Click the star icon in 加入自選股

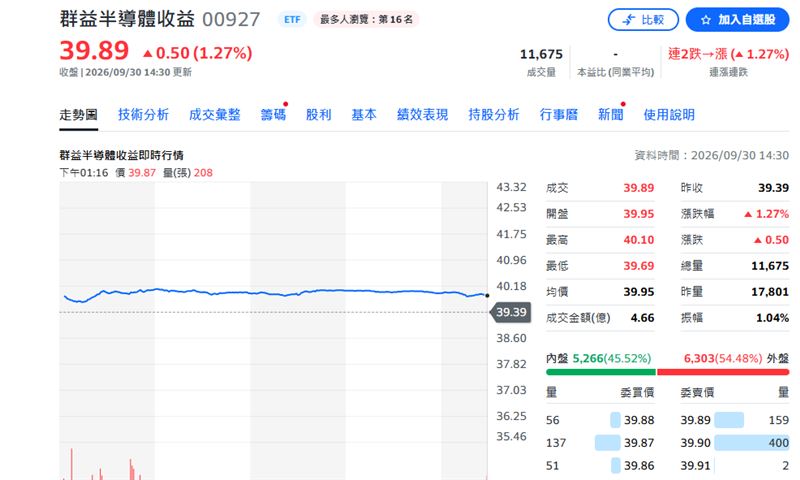click(706, 20)
